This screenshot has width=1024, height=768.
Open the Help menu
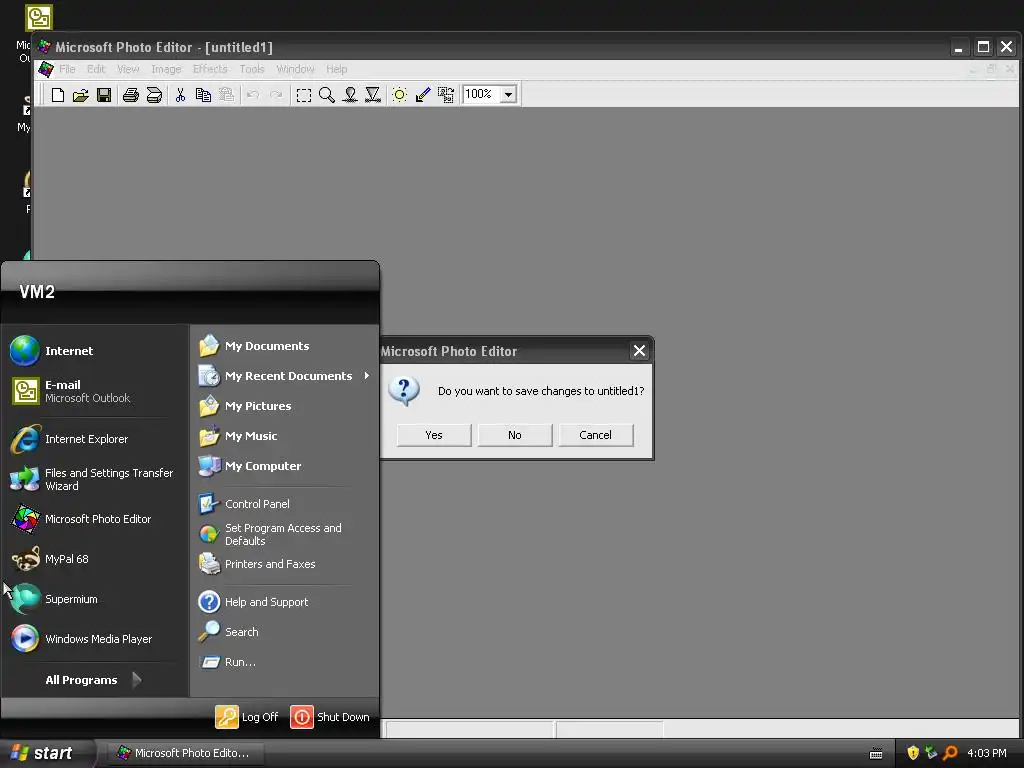click(x=336, y=69)
